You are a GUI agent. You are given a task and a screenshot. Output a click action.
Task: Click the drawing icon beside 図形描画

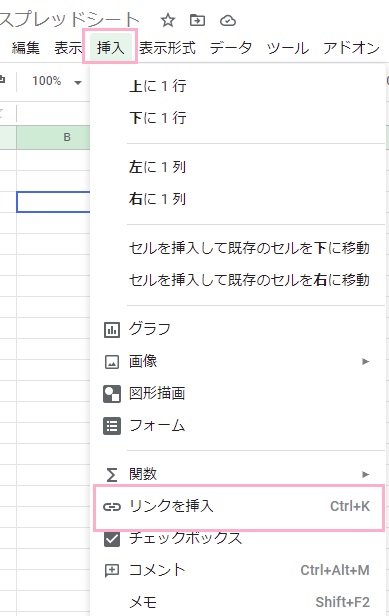112,394
